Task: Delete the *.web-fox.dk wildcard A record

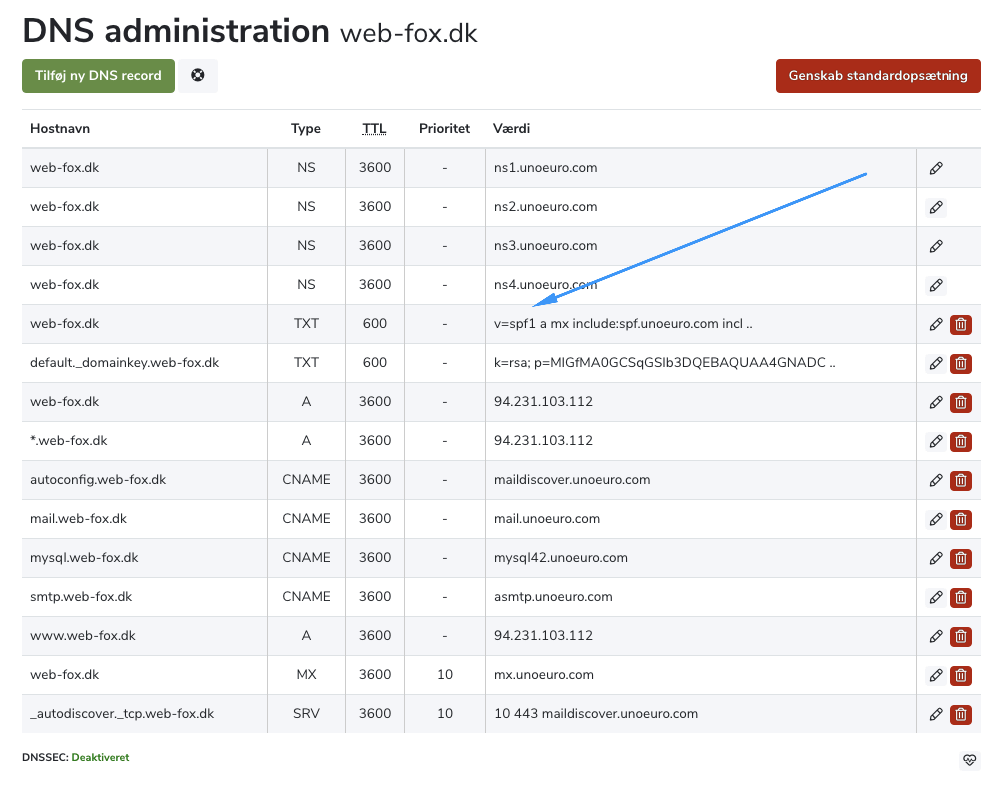Action: [x=961, y=441]
